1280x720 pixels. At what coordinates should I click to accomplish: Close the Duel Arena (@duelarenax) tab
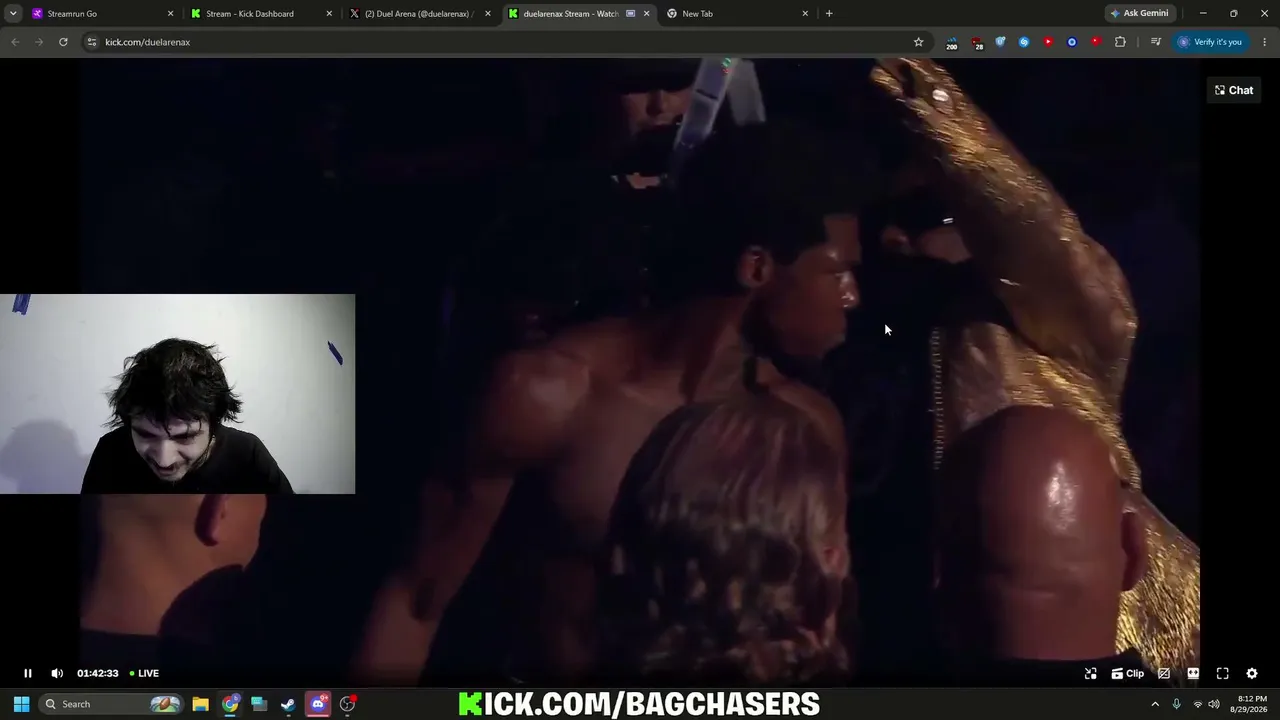(487, 14)
